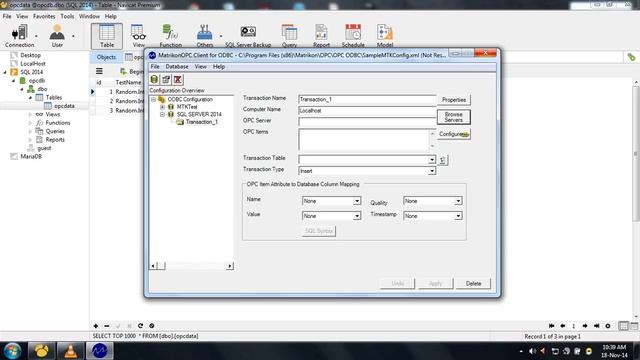The width and height of the screenshot is (640, 360).
Task: Click the new transaction icon in MatrikonOPC toolbar
Action: [166, 80]
